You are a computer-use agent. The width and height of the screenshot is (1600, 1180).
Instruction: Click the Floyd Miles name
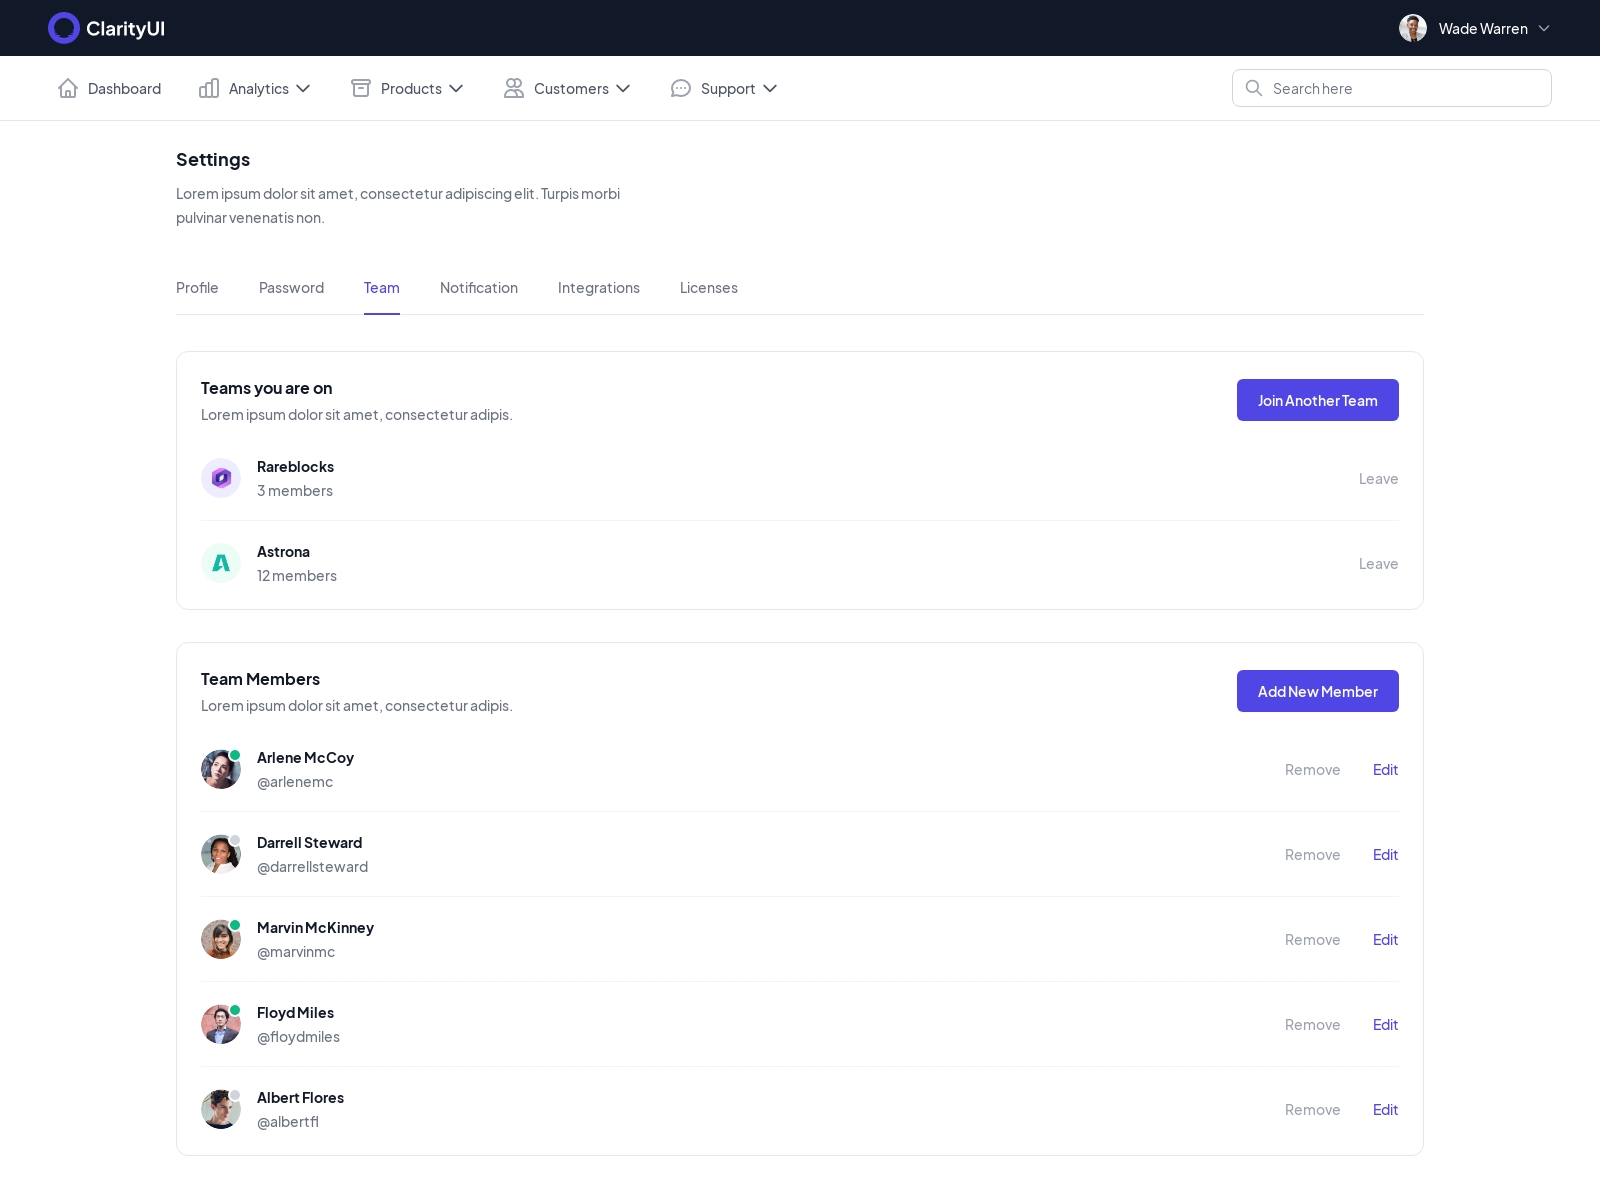click(x=295, y=1013)
